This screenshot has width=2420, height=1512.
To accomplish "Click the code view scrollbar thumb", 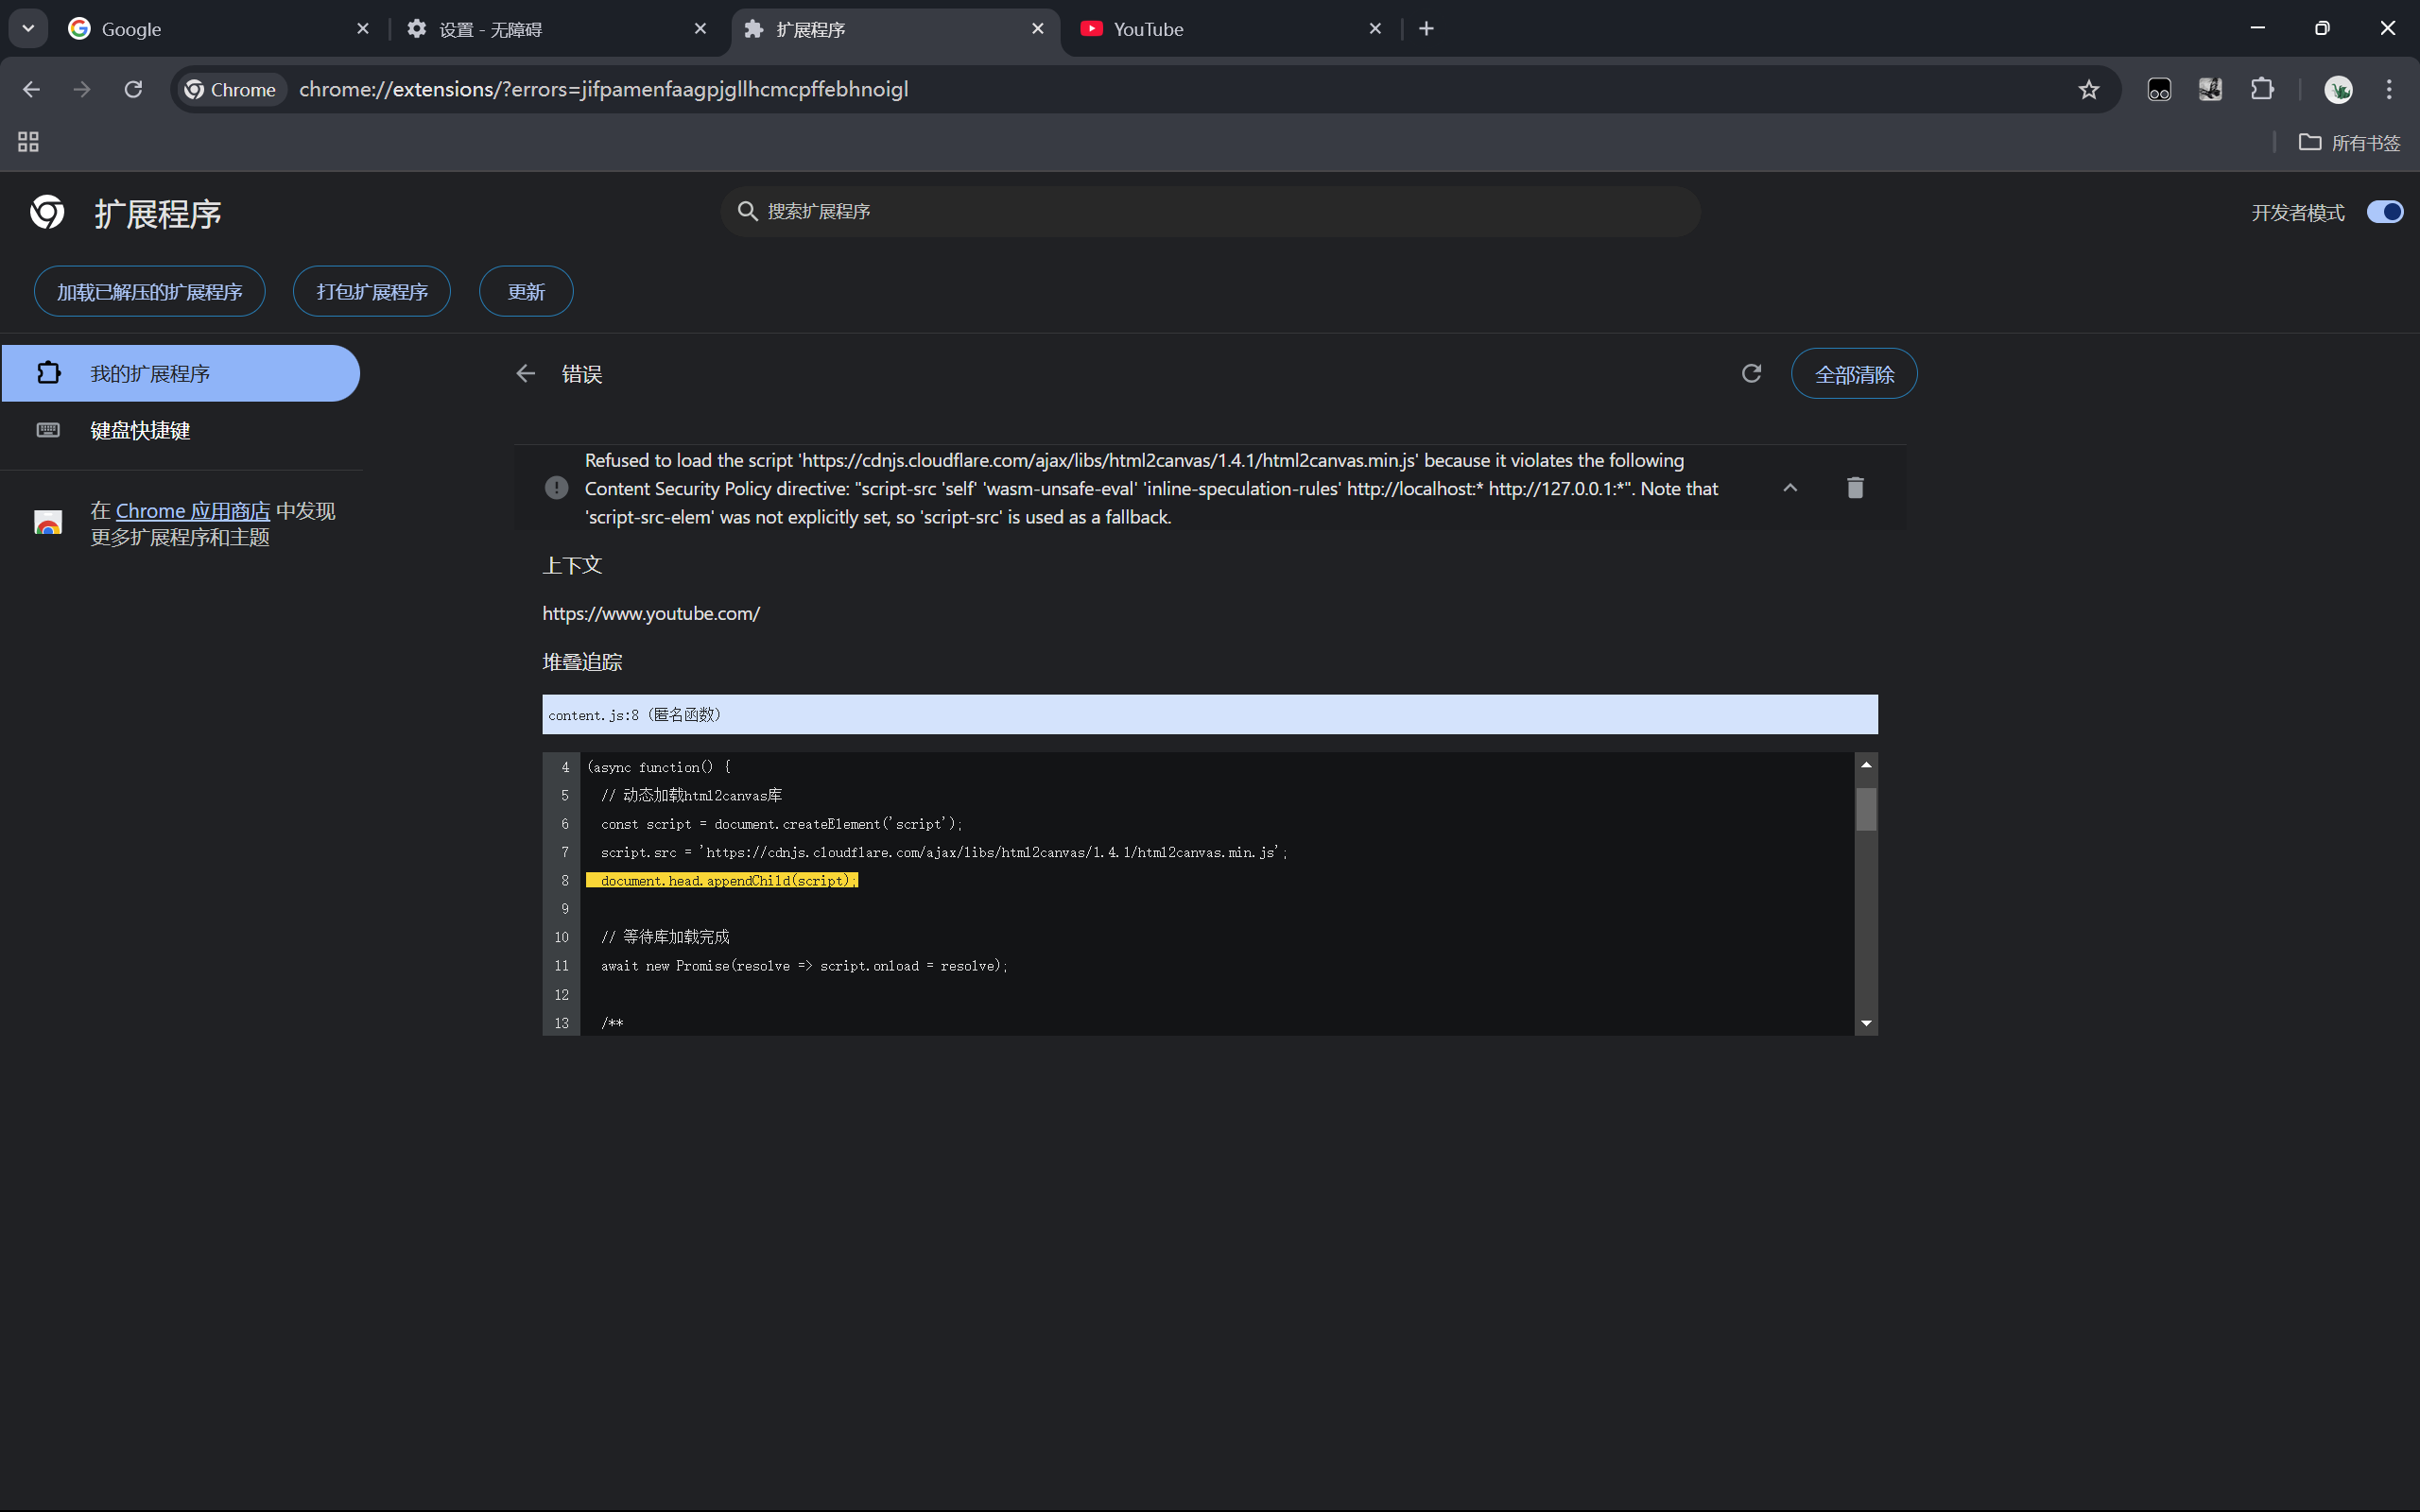I will [1866, 809].
